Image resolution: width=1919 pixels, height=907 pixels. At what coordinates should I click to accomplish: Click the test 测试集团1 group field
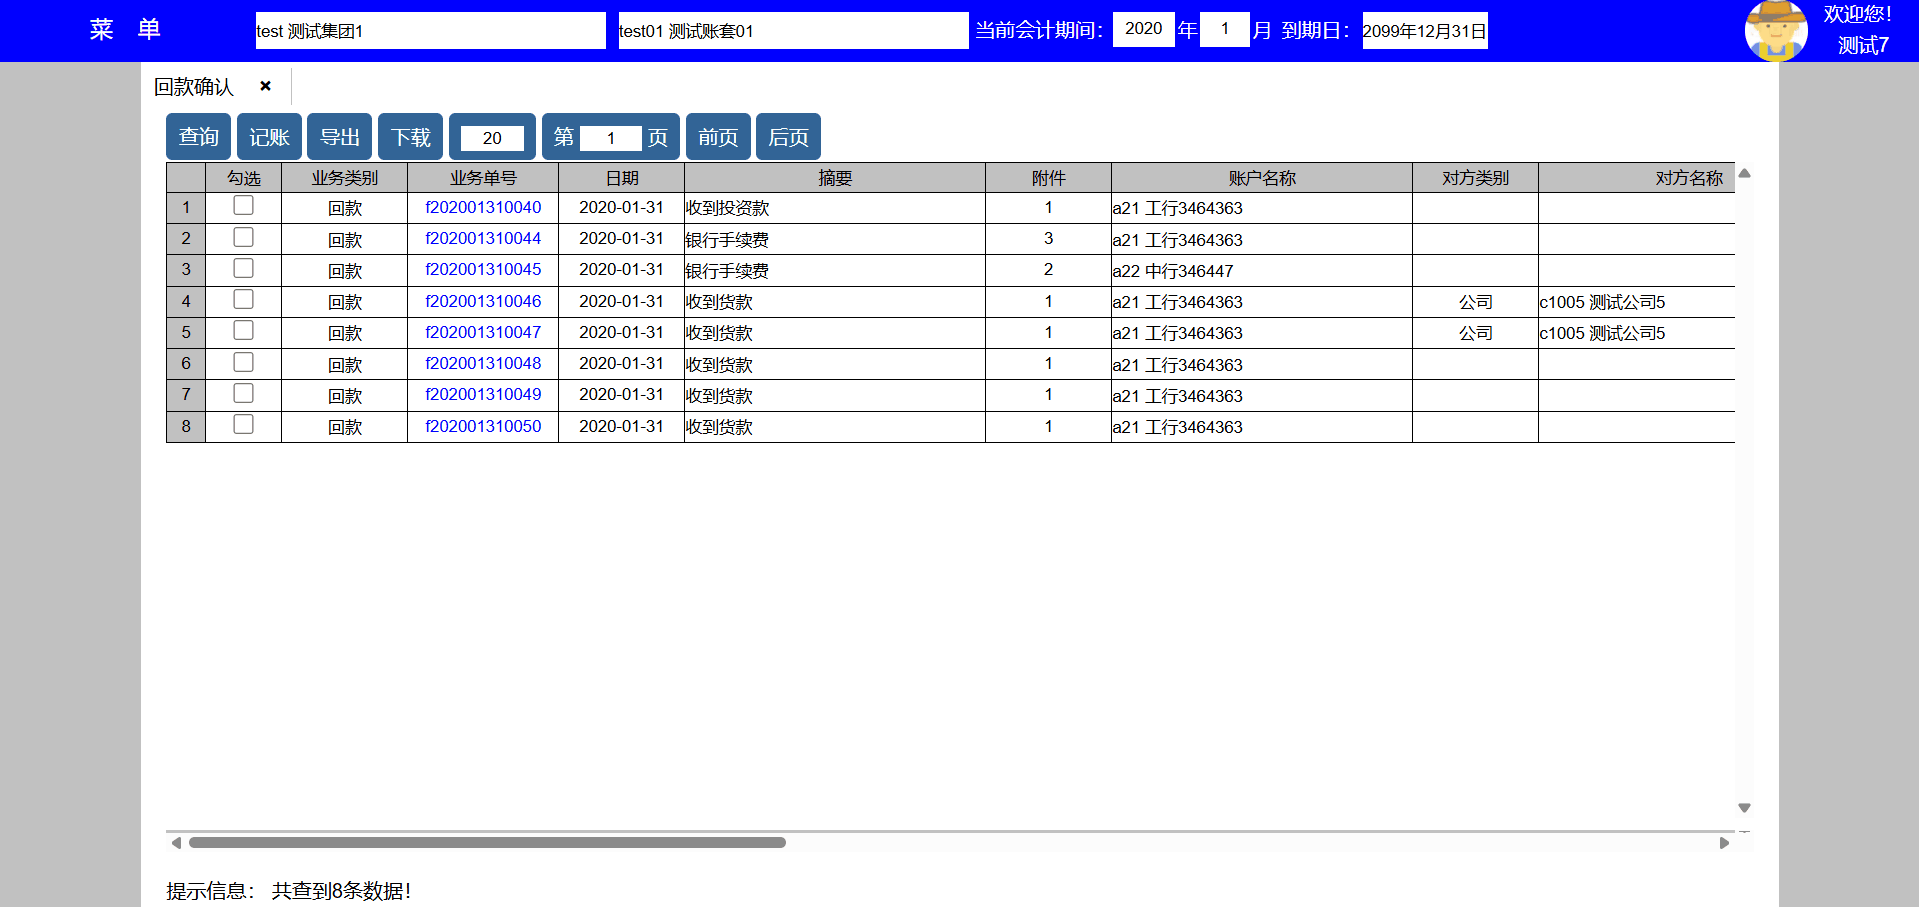430,31
